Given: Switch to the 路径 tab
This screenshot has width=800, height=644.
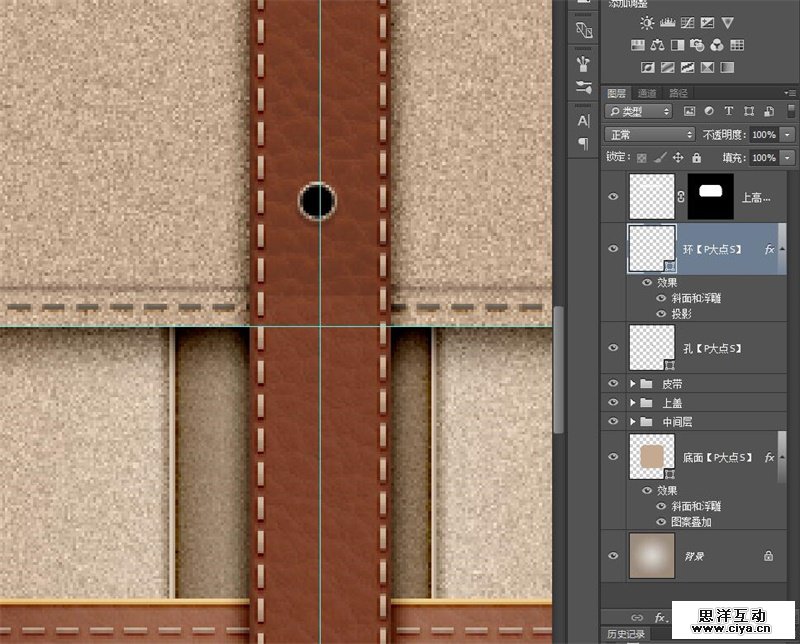Looking at the screenshot, I should pos(678,93).
